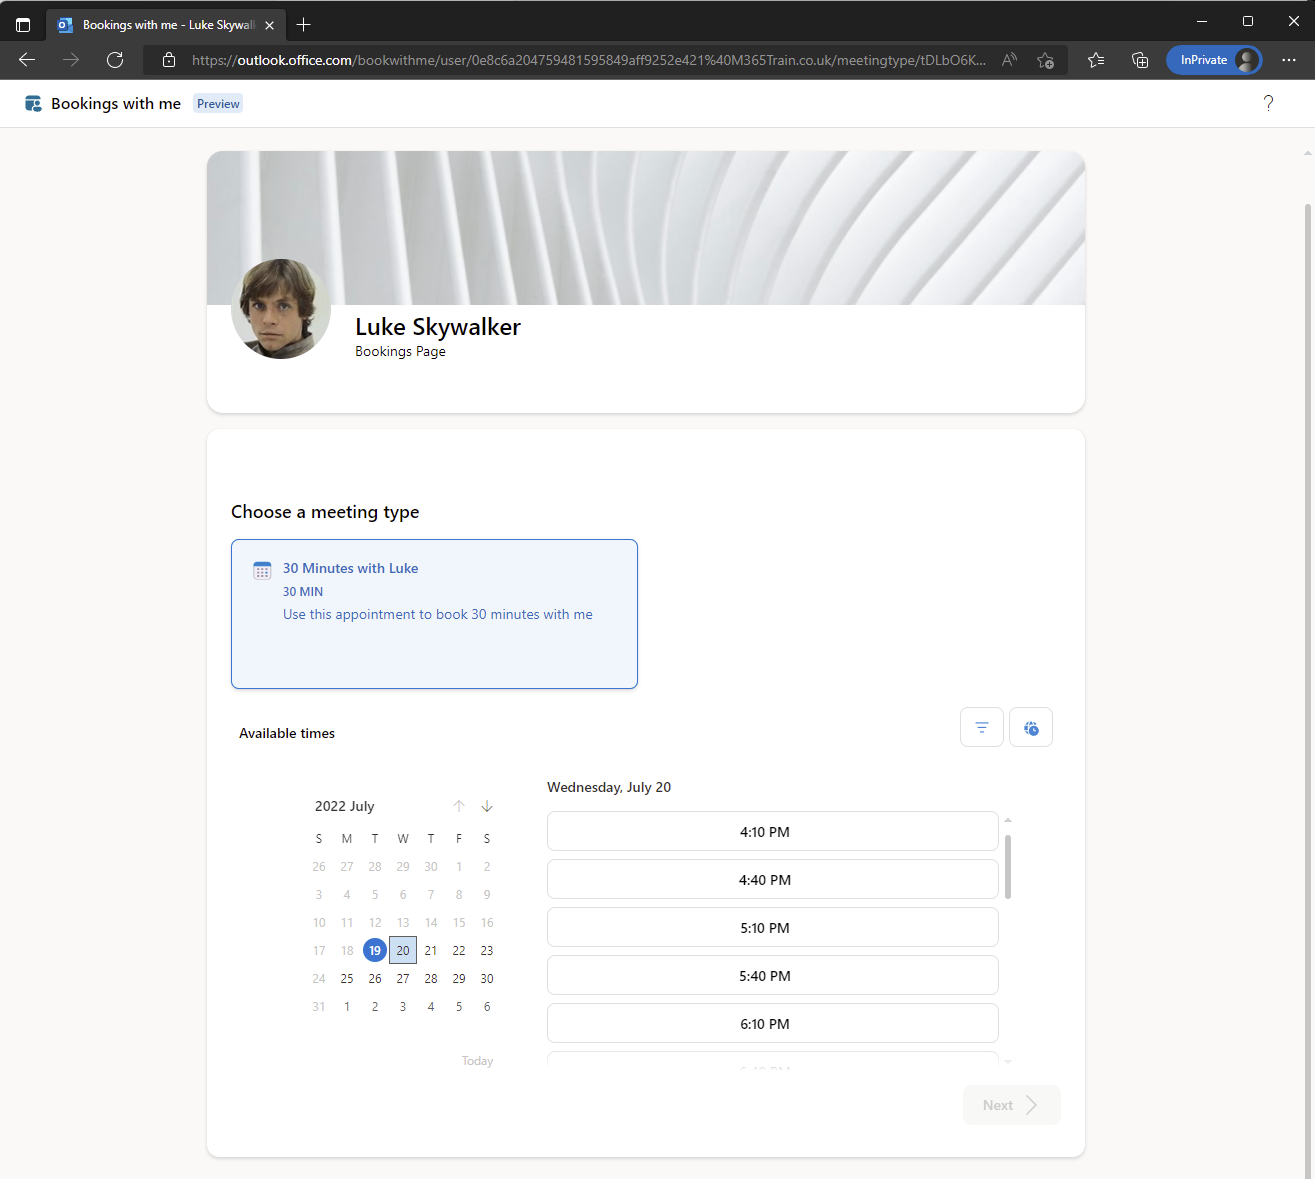The width and height of the screenshot is (1315, 1179).
Task: Click the browser refresh icon
Action: tap(115, 60)
